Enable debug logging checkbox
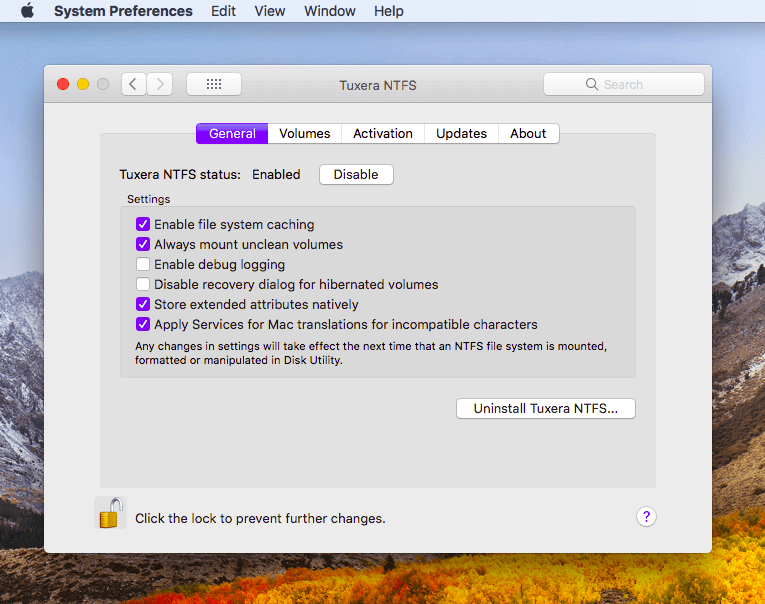The image size is (765, 604). 143,265
